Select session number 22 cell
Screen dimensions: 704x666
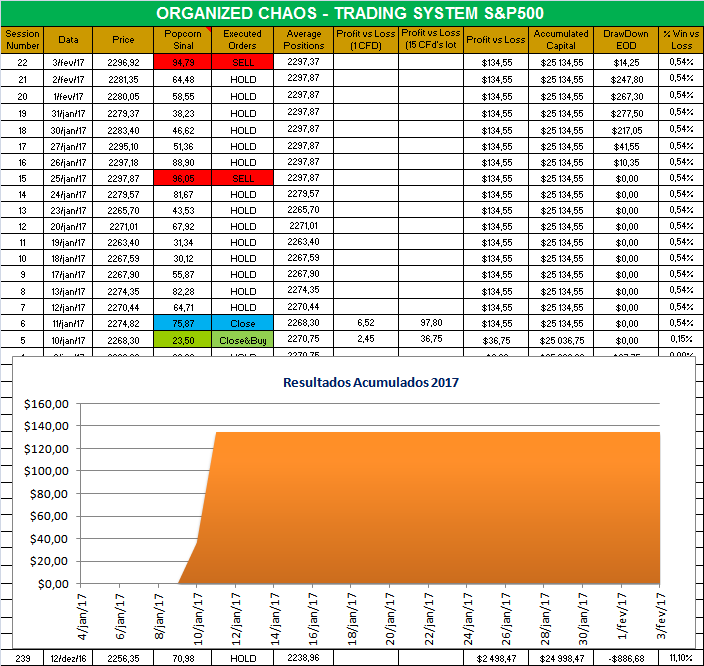(x=22, y=62)
